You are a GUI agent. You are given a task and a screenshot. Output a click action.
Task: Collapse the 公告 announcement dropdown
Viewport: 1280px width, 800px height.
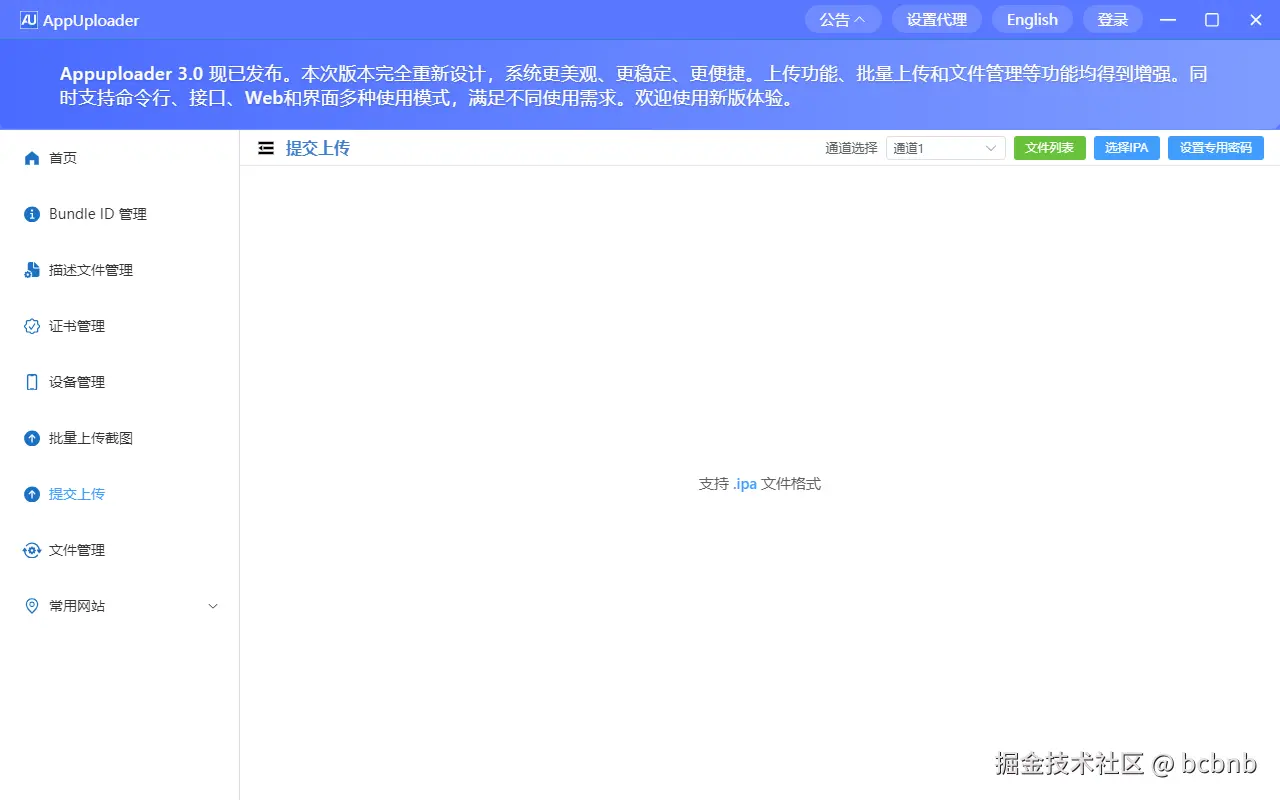coord(842,19)
